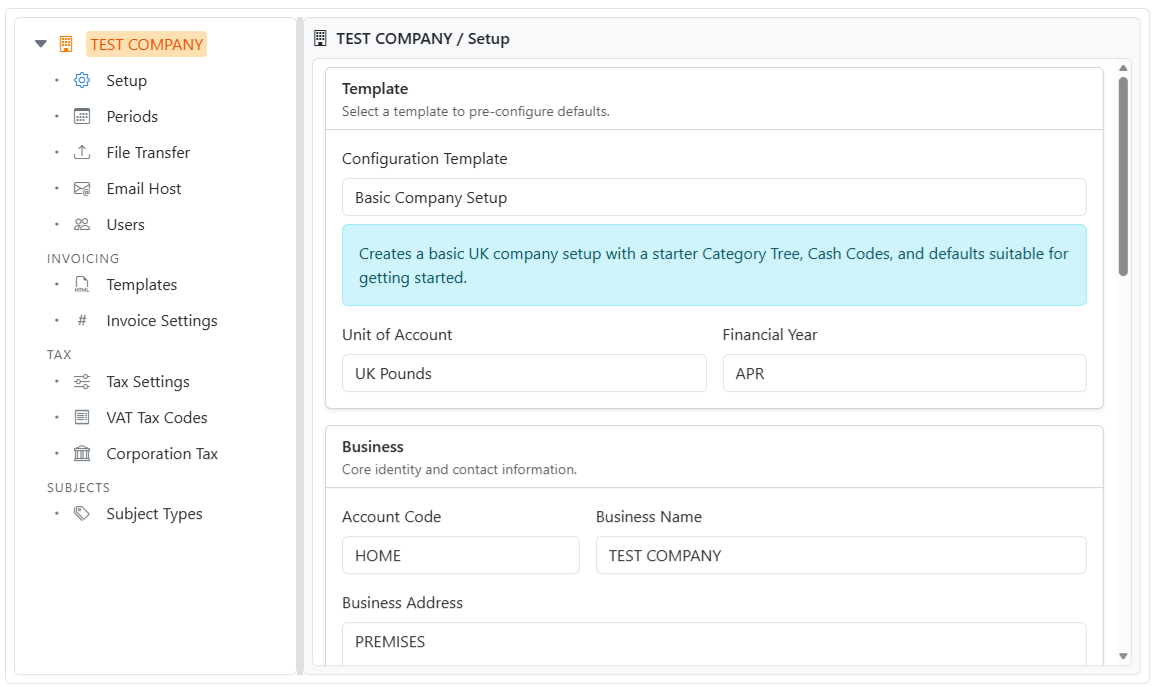Viewport: 1153px width, 687px height.
Task: Click the Tax Settings sliders icon
Action: 82,381
